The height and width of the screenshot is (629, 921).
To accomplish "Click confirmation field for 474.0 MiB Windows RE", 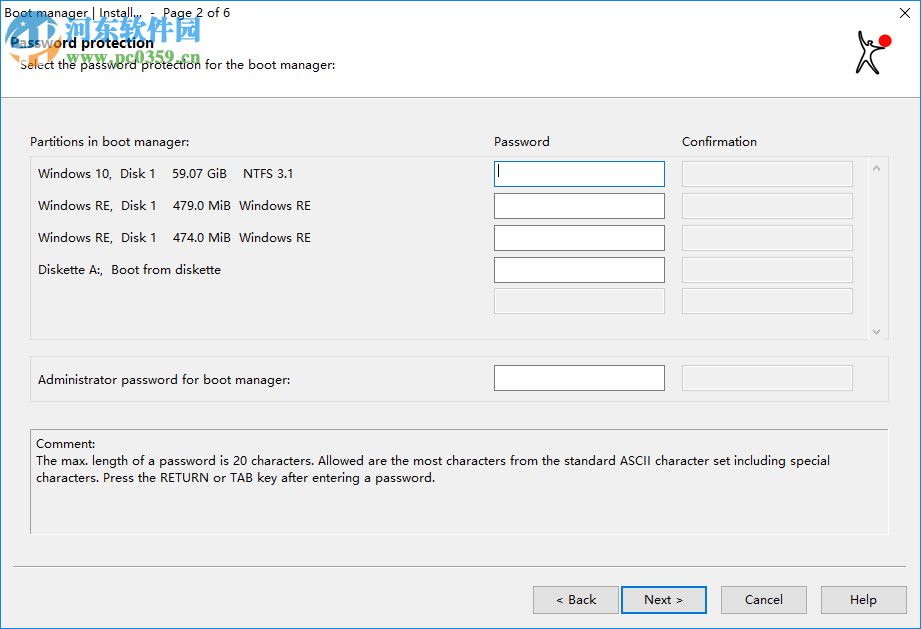I will coord(767,238).
